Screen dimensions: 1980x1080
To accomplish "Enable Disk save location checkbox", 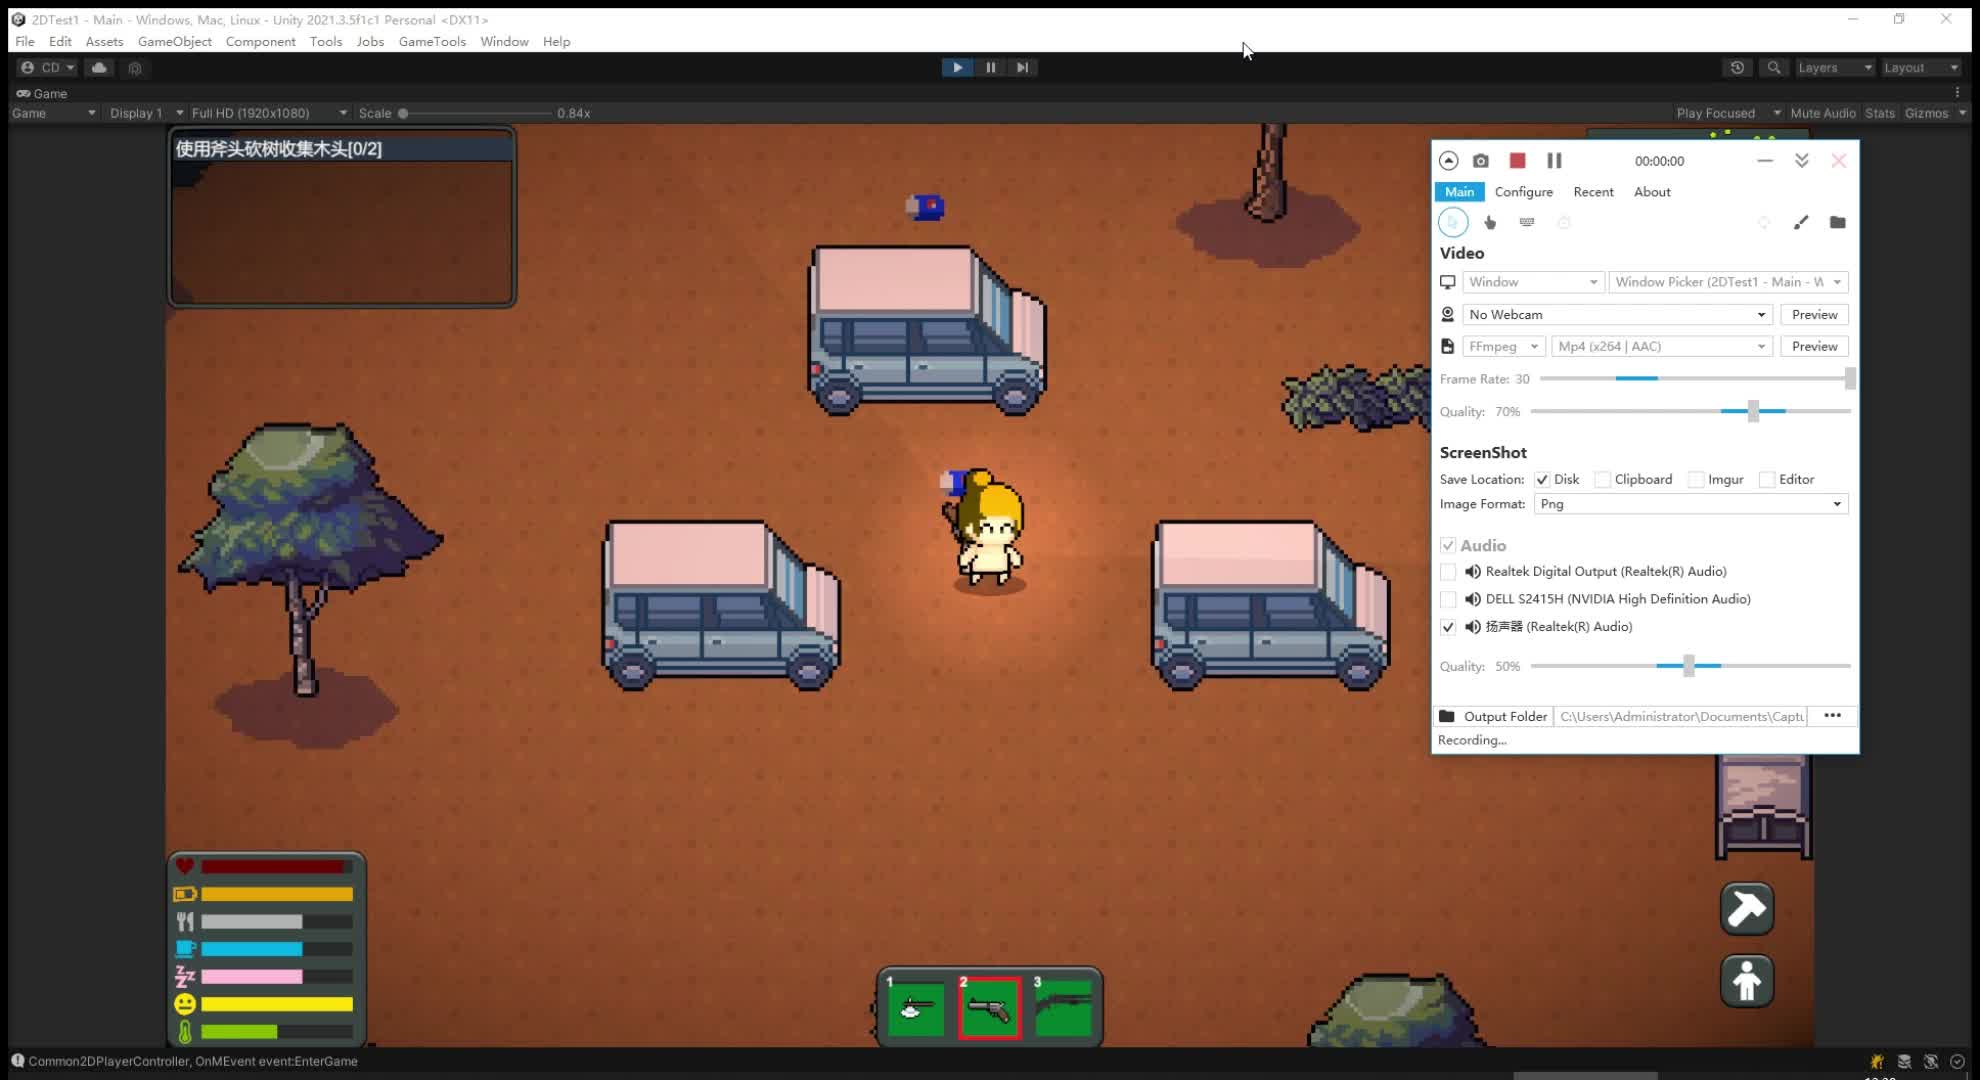I will pos(1541,479).
